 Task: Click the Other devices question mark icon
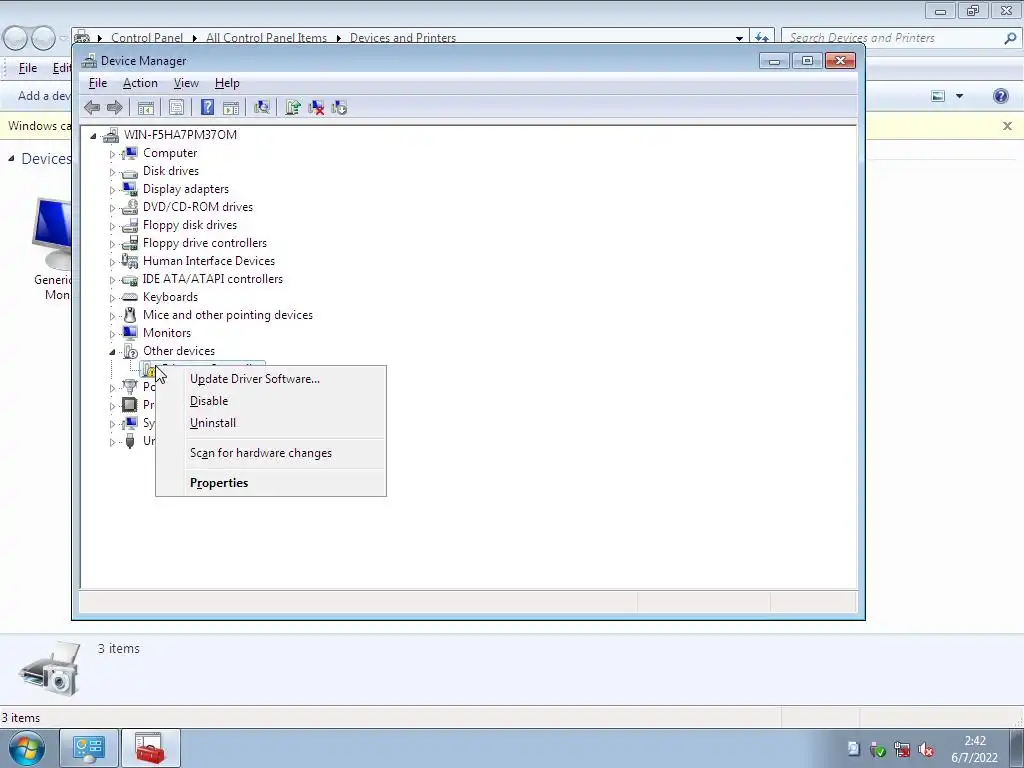click(130, 351)
